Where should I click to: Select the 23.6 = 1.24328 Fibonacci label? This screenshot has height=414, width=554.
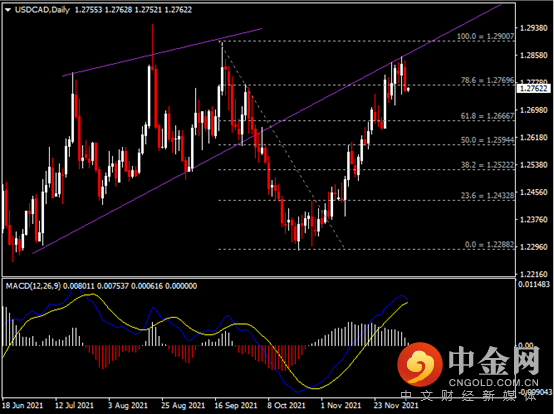pos(487,195)
